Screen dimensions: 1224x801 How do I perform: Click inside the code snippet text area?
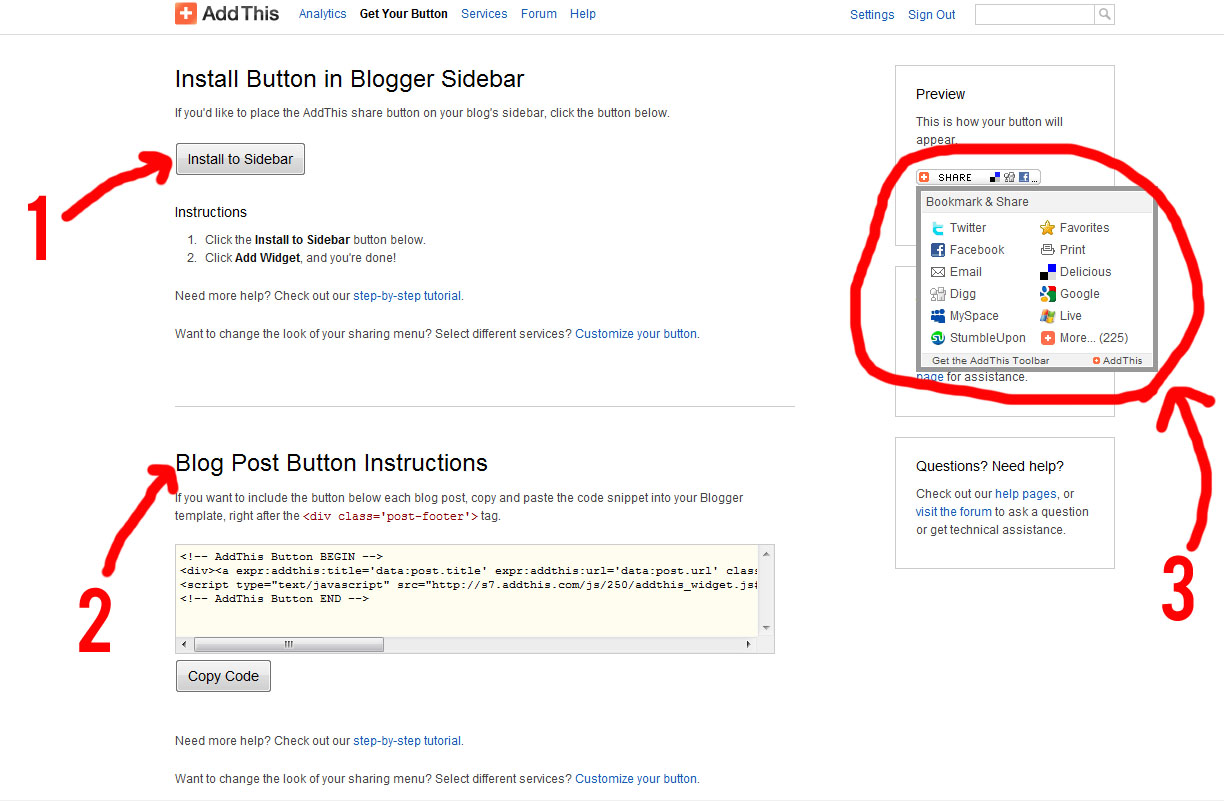tap(467, 590)
